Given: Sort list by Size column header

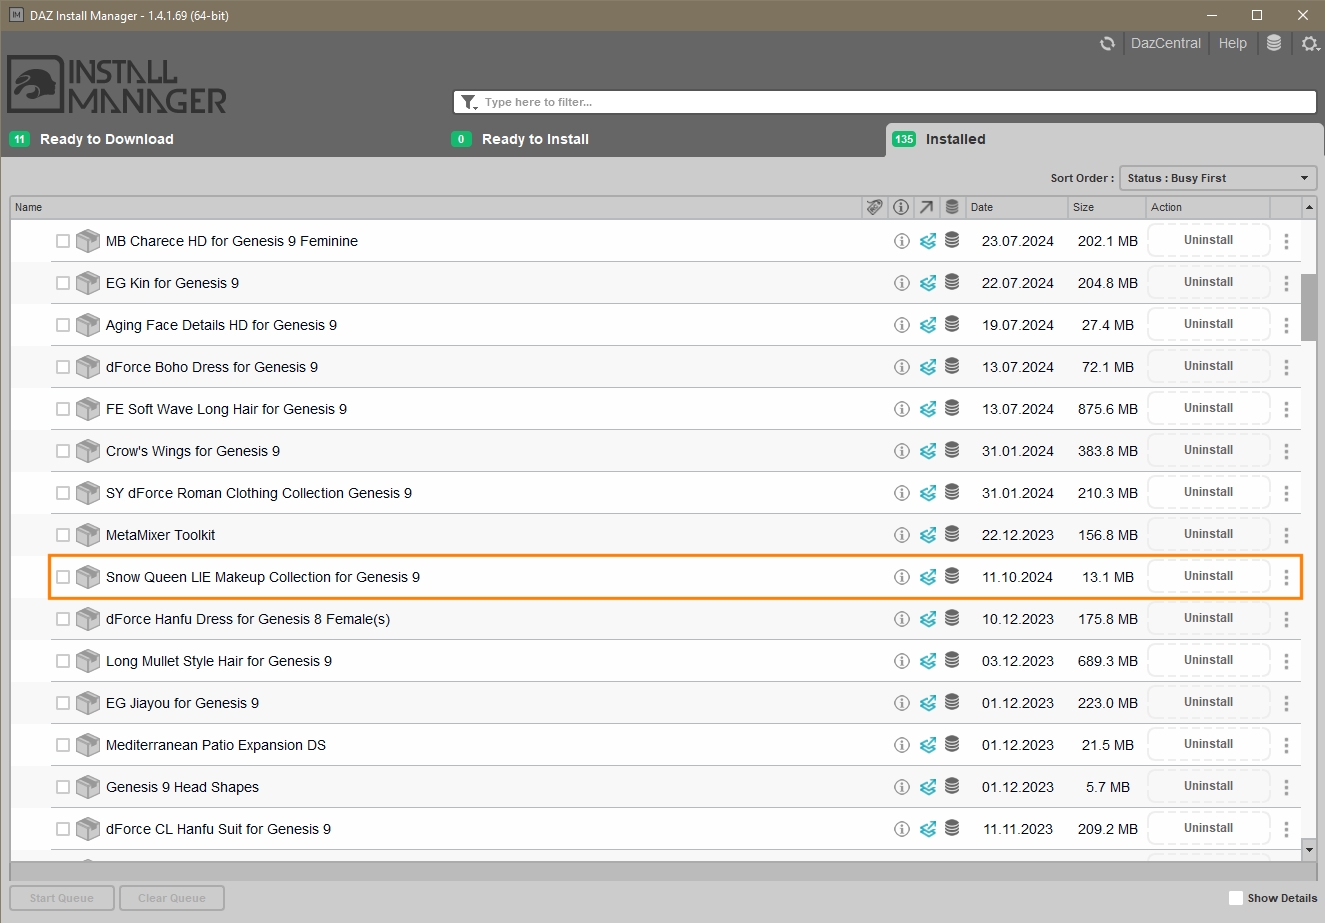Looking at the screenshot, I should (1107, 207).
